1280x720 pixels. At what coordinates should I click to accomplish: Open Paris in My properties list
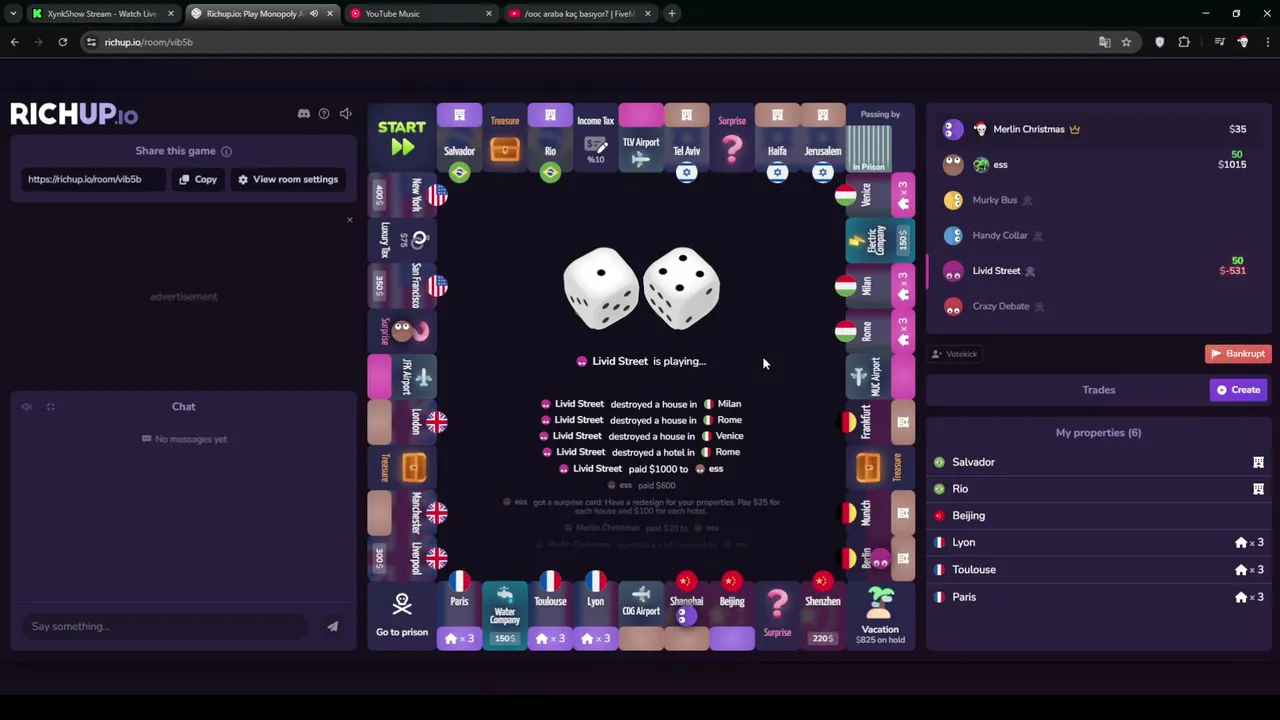(1098, 597)
